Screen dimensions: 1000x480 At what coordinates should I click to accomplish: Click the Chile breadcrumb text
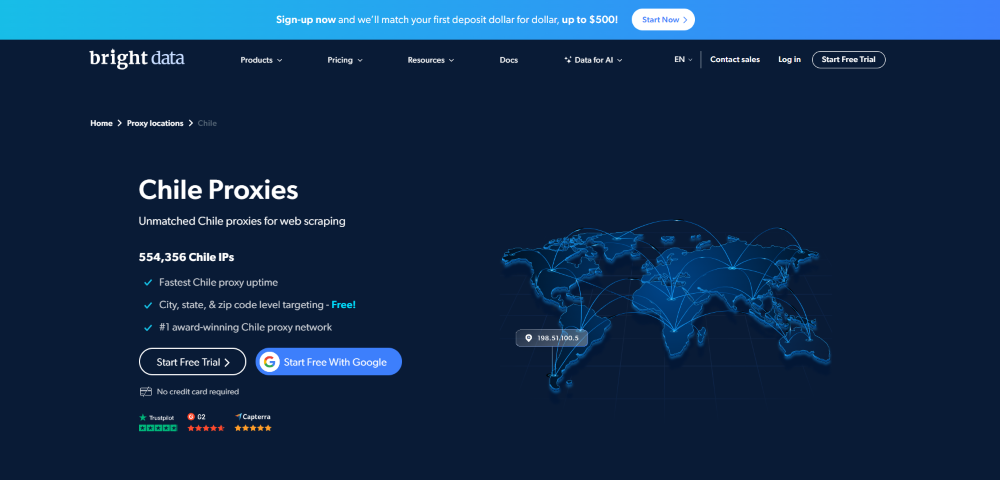207,123
